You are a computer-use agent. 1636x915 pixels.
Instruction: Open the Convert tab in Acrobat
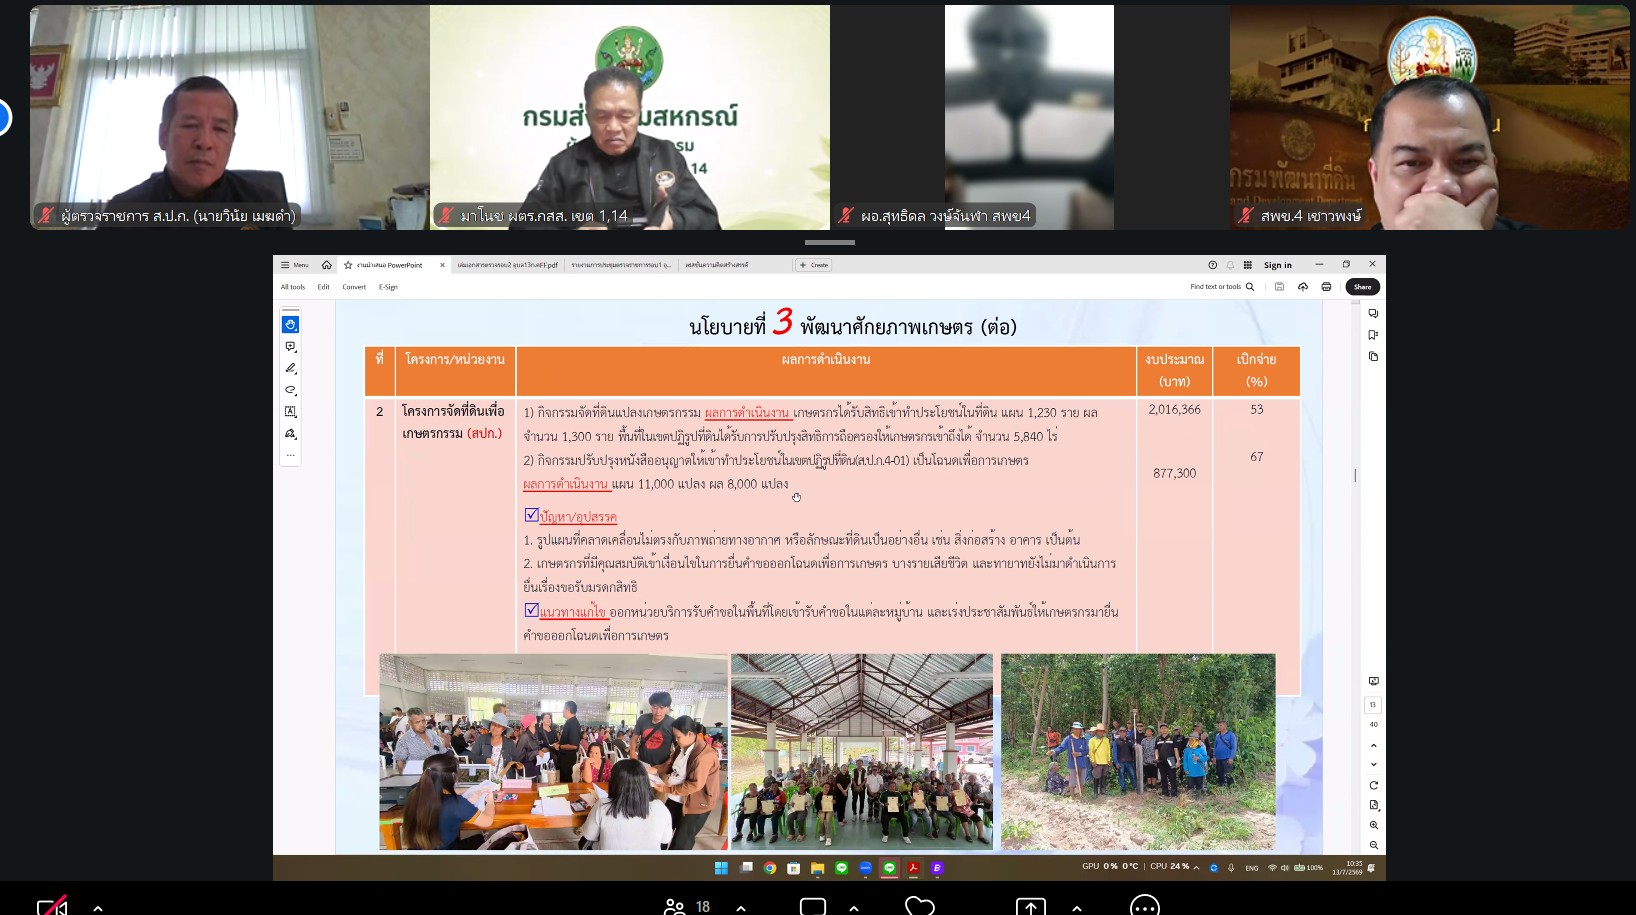pyautogui.click(x=354, y=287)
